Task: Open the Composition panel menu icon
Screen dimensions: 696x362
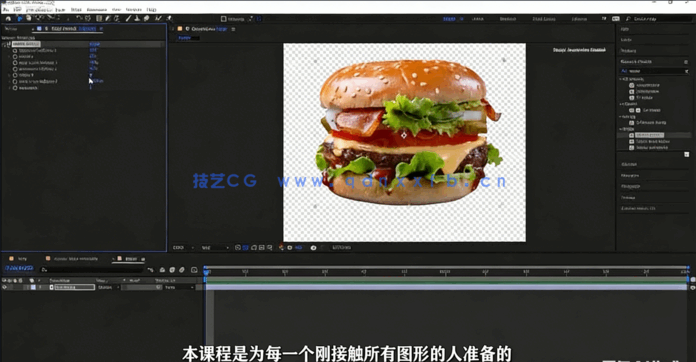Action: (x=233, y=29)
